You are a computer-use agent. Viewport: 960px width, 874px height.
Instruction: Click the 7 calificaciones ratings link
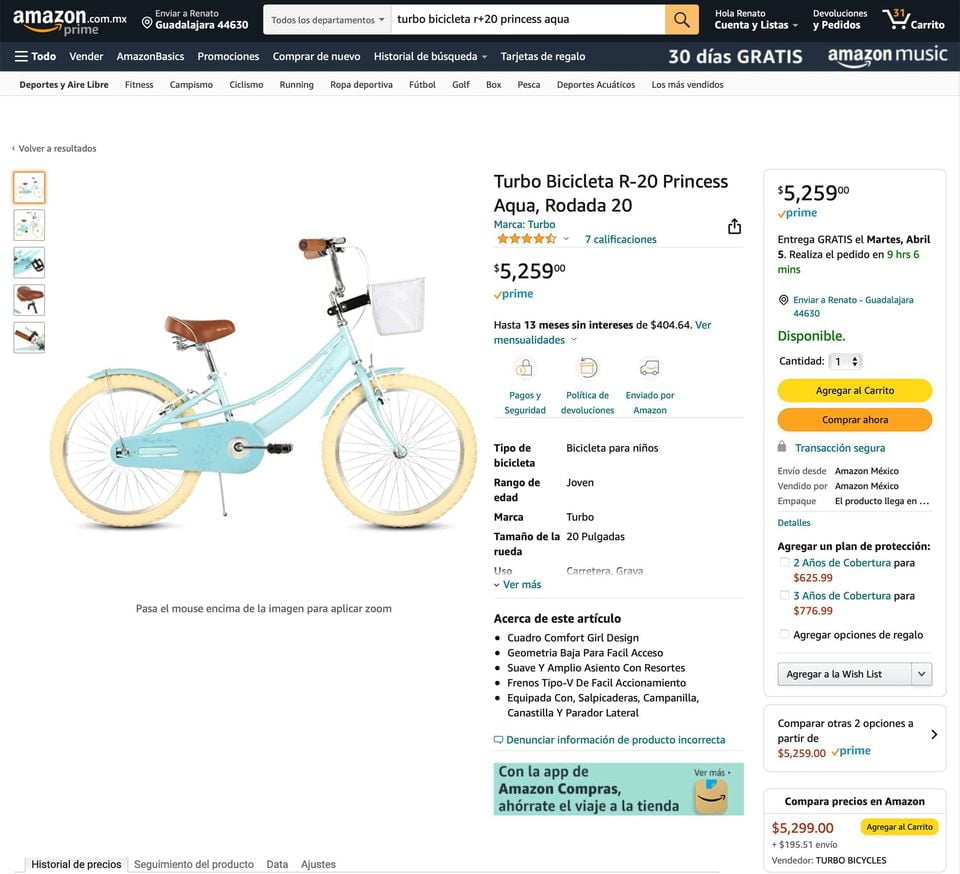pyautogui.click(x=620, y=239)
